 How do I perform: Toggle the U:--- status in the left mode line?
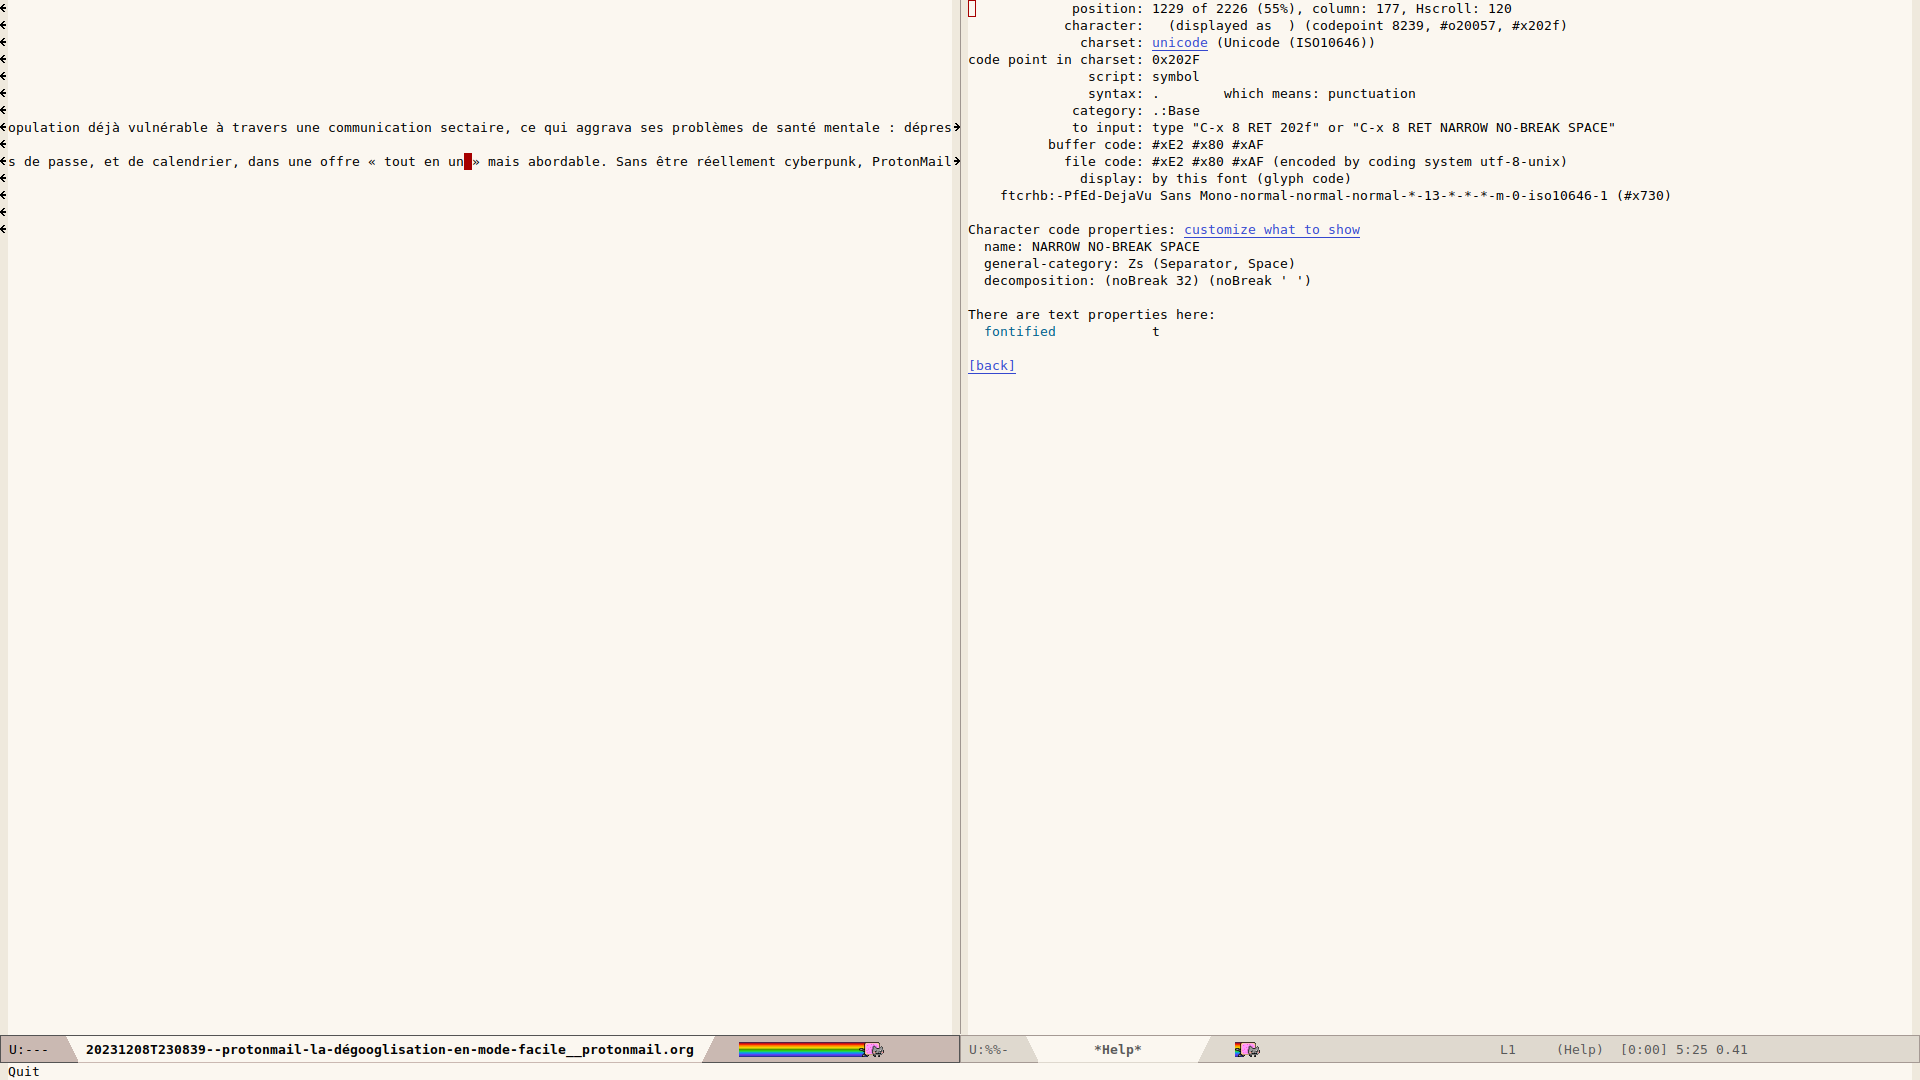tap(29, 1049)
